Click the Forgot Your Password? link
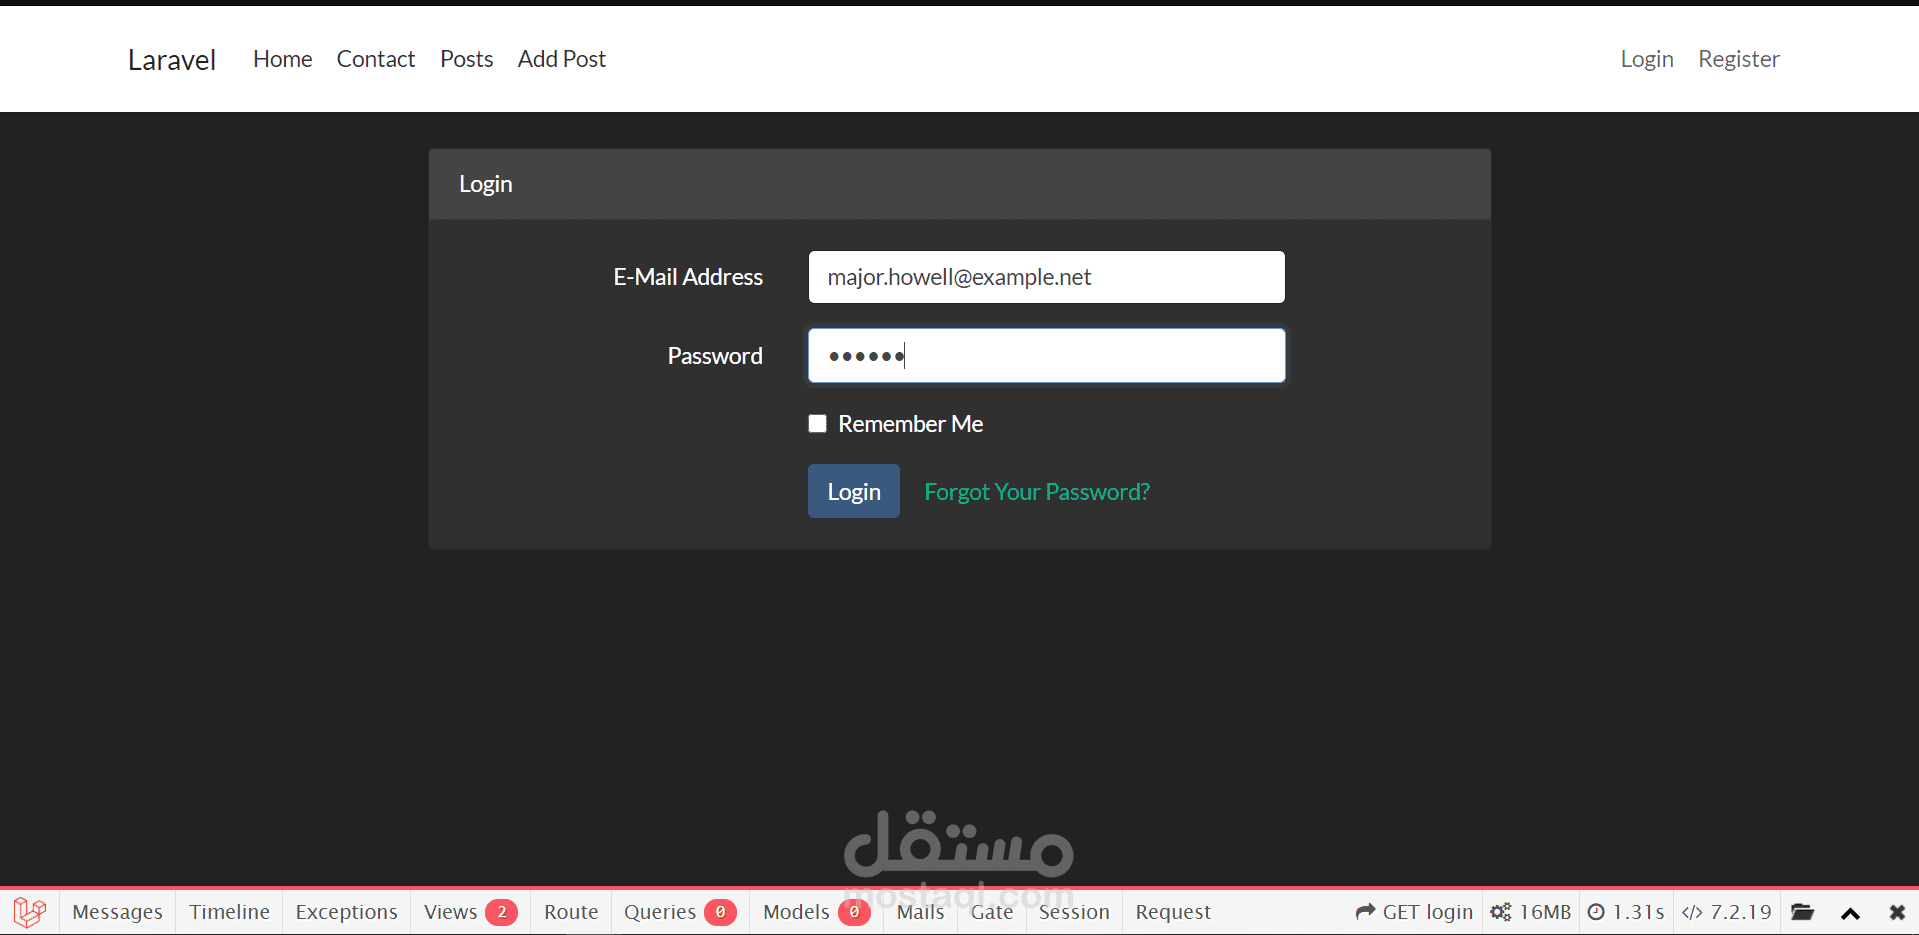This screenshot has width=1919, height=935. [1037, 492]
